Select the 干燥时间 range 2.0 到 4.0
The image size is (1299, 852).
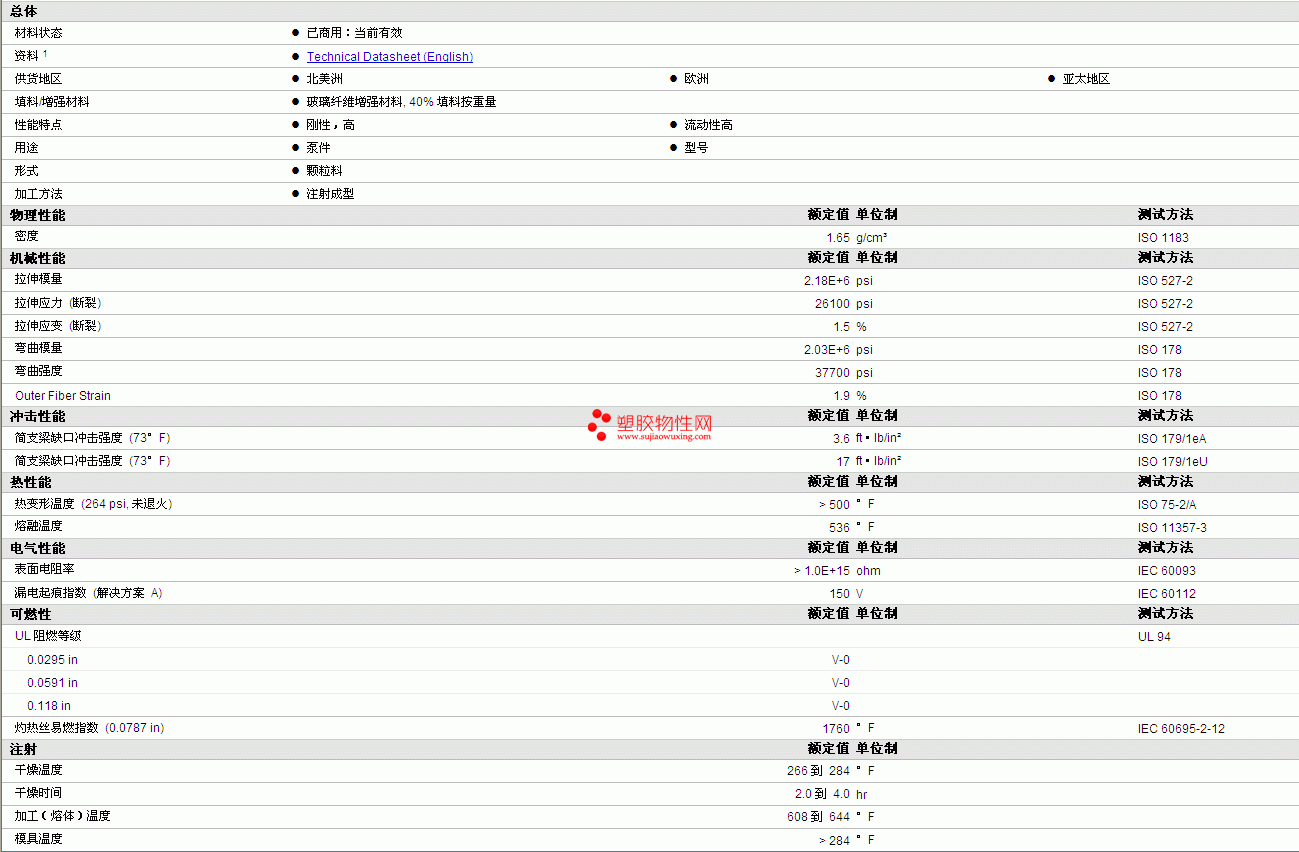(x=823, y=794)
